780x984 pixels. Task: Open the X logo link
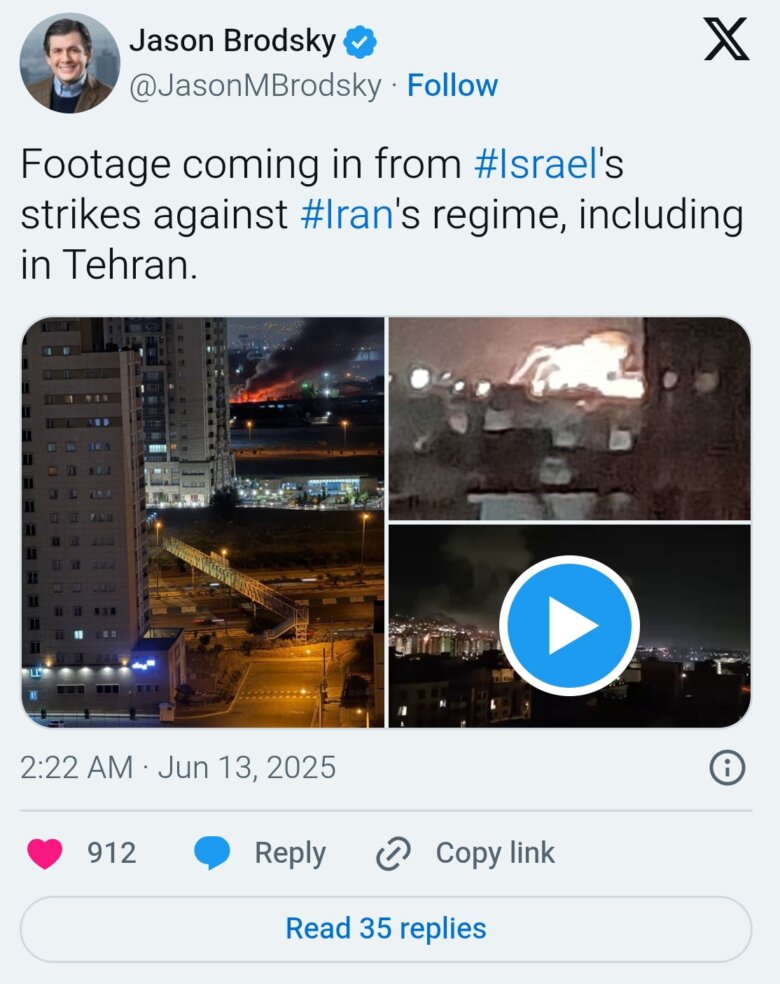coord(726,39)
